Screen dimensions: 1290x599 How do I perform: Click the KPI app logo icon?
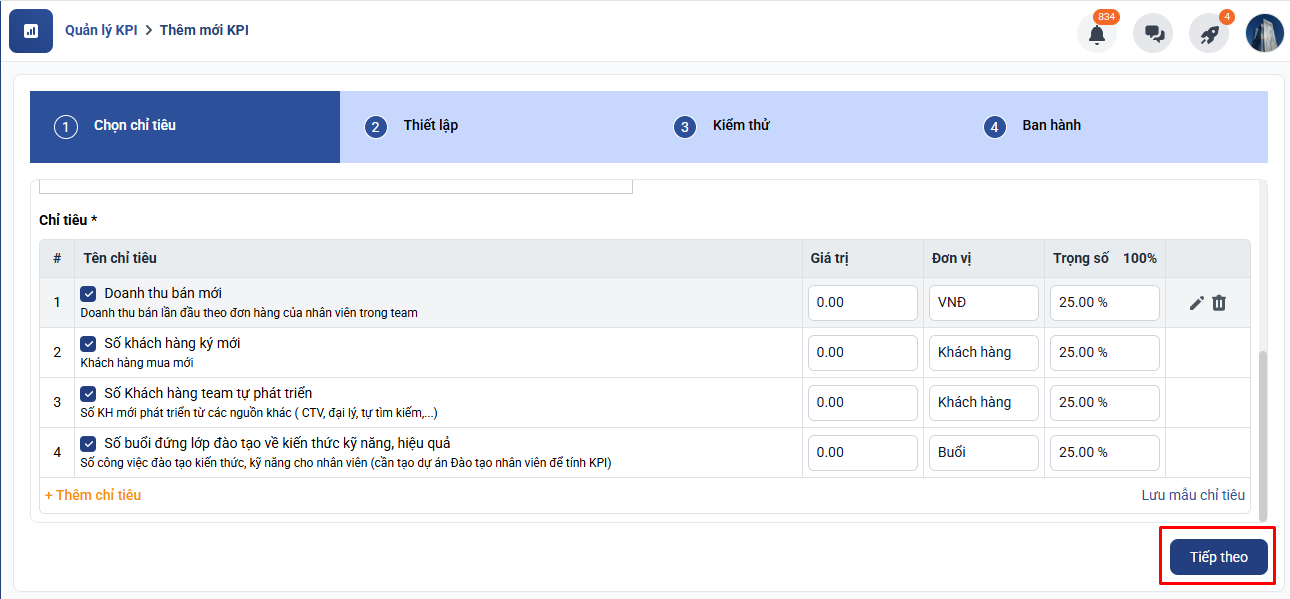pos(30,31)
